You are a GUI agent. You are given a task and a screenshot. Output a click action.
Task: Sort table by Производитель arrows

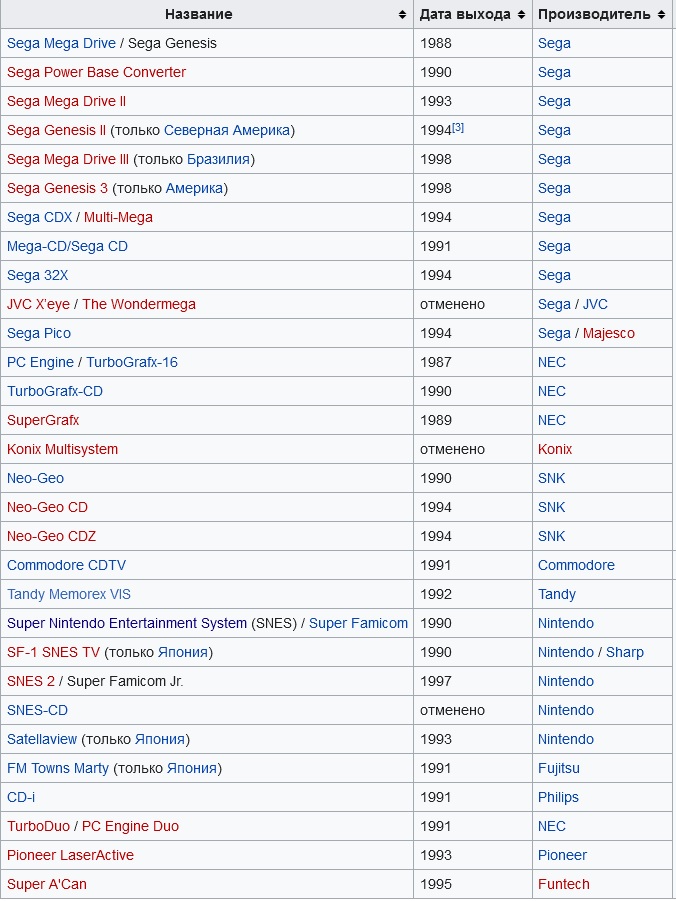pos(662,14)
